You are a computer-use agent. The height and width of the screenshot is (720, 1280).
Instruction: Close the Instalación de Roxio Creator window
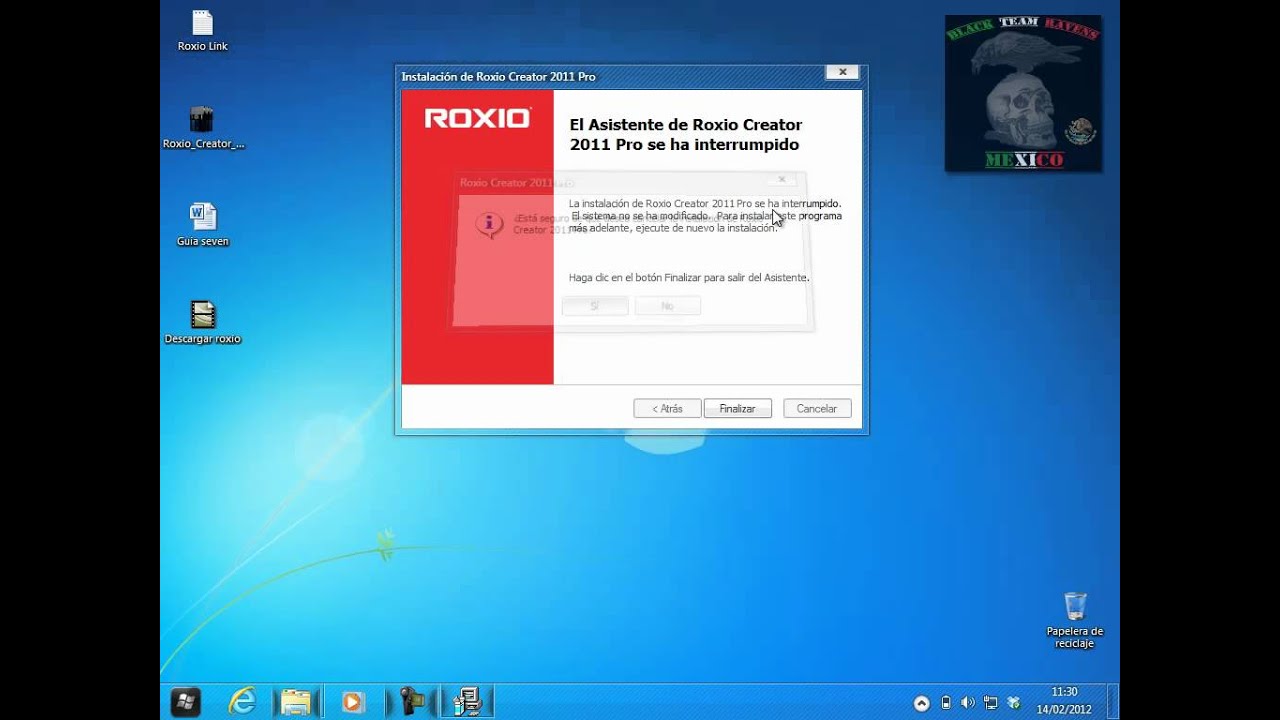(x=842, y=72)
